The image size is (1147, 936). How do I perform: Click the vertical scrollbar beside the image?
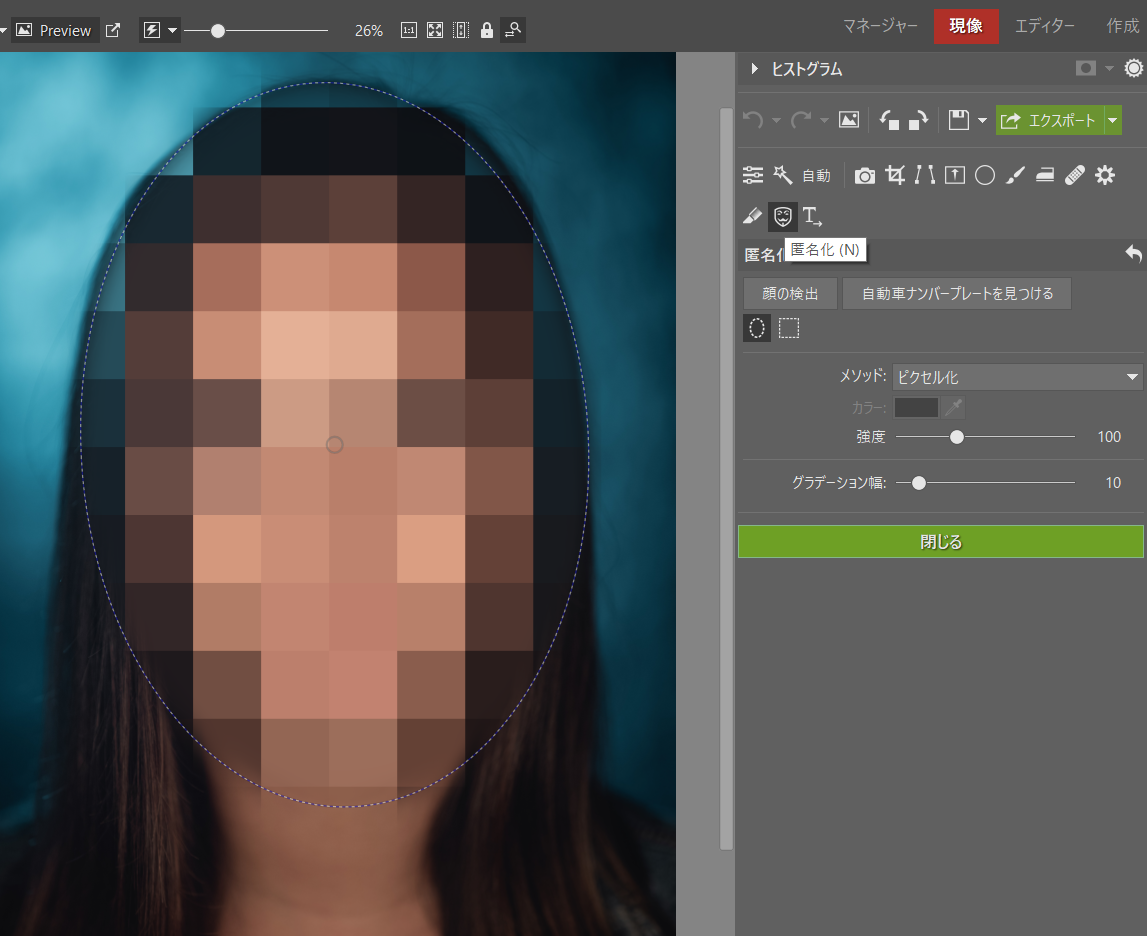tap(726, 479)
